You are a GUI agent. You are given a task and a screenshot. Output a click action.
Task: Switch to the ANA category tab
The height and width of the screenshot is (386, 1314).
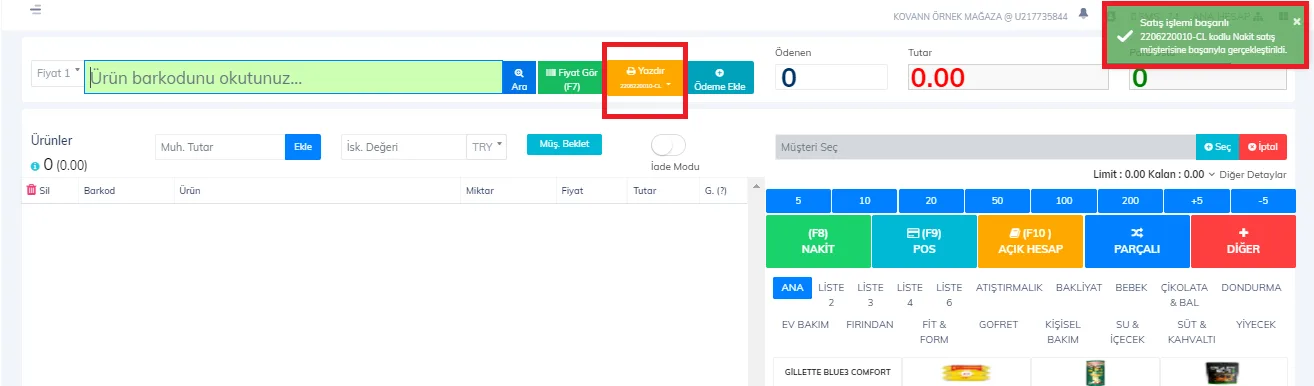[792, 287]
